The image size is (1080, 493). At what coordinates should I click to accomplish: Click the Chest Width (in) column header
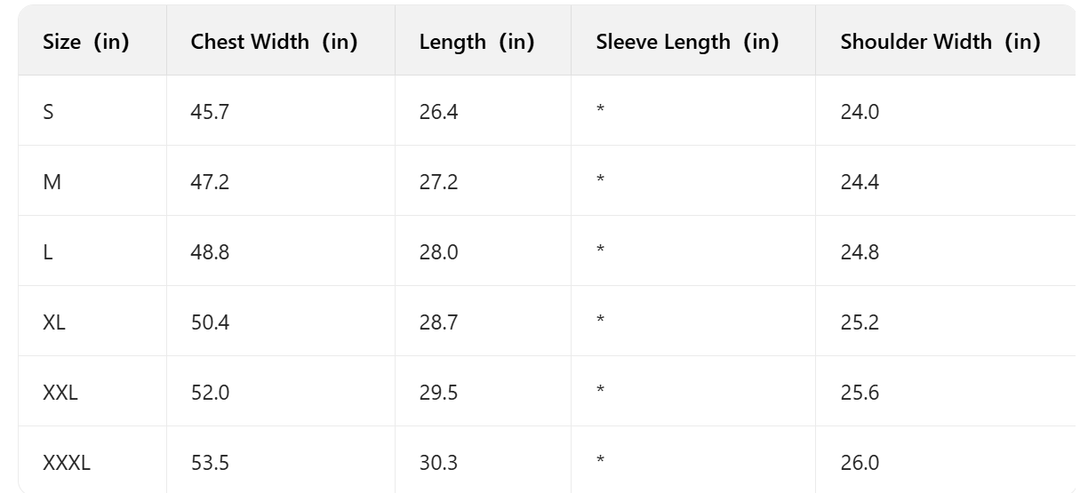(274, 43)
